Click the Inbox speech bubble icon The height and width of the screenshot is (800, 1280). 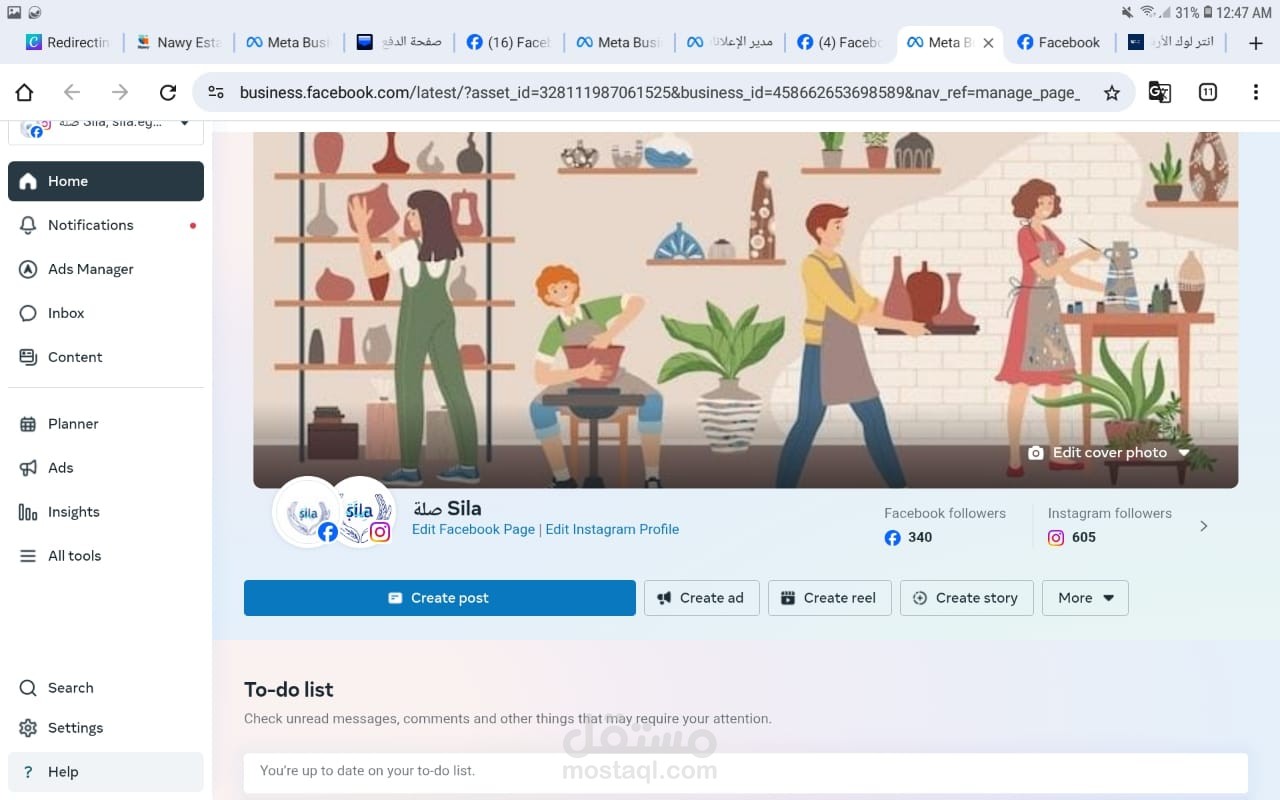28,313
